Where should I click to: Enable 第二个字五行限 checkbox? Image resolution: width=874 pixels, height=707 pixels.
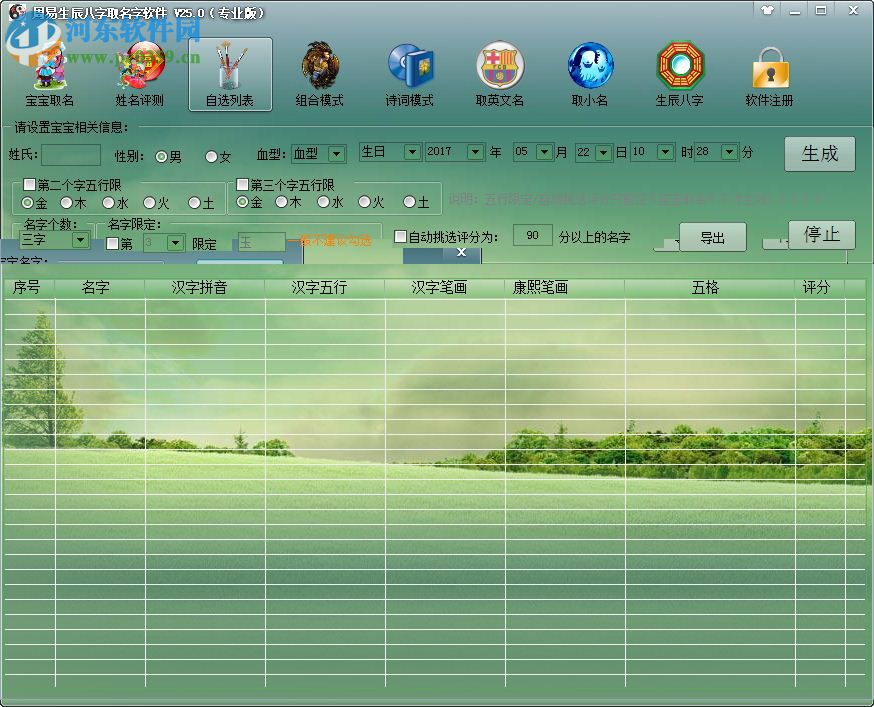point(30,184)
